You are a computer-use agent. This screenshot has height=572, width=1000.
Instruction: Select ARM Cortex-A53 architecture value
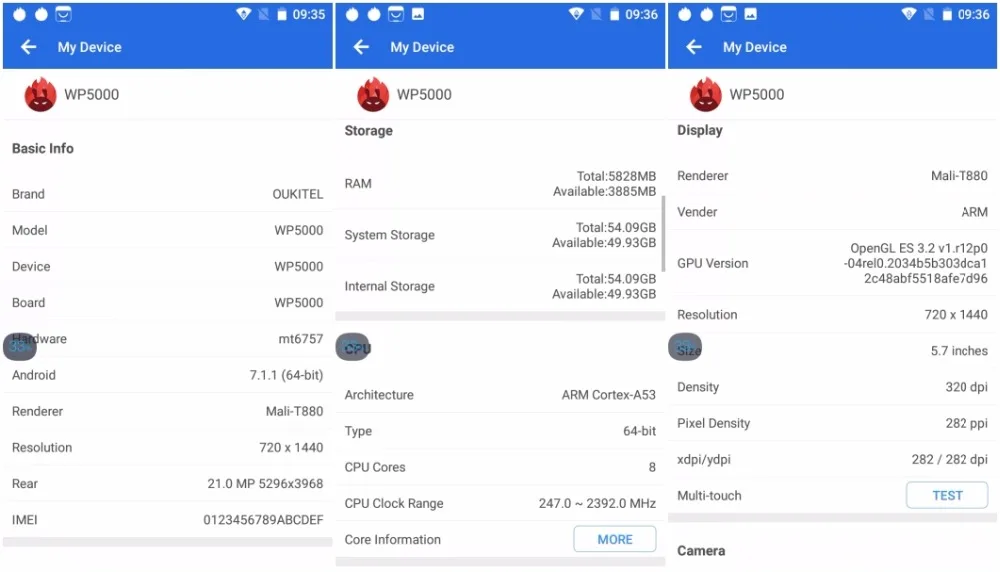pos(608,395)
